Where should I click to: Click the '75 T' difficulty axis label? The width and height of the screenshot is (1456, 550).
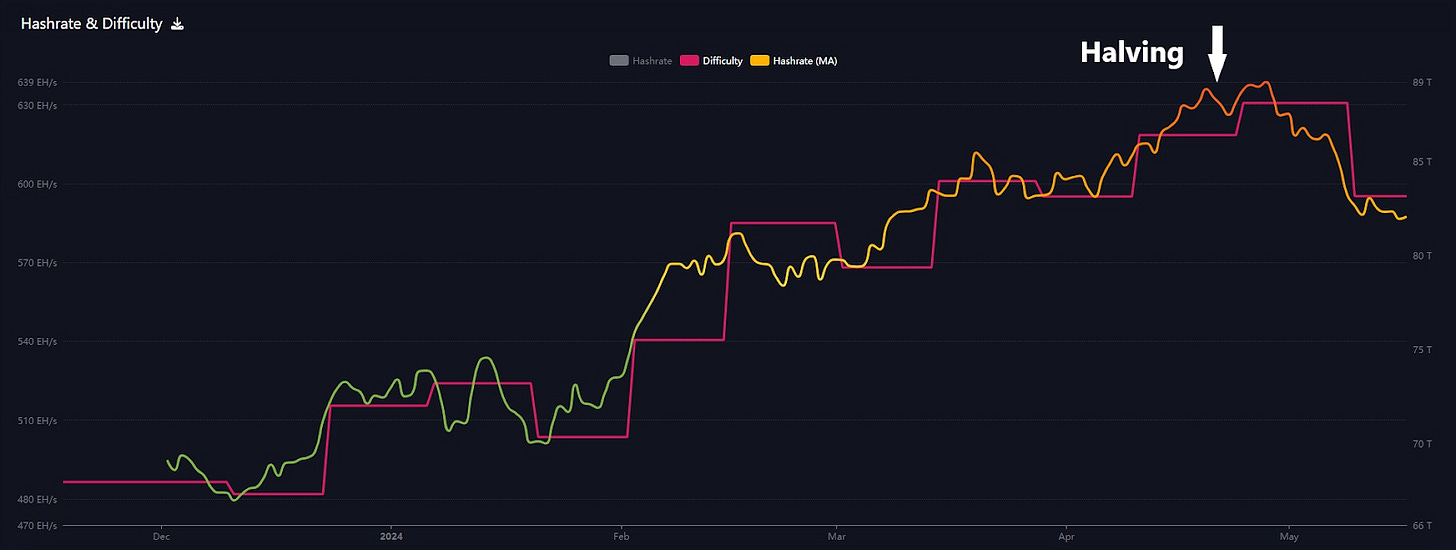[x=1422, y=350]
